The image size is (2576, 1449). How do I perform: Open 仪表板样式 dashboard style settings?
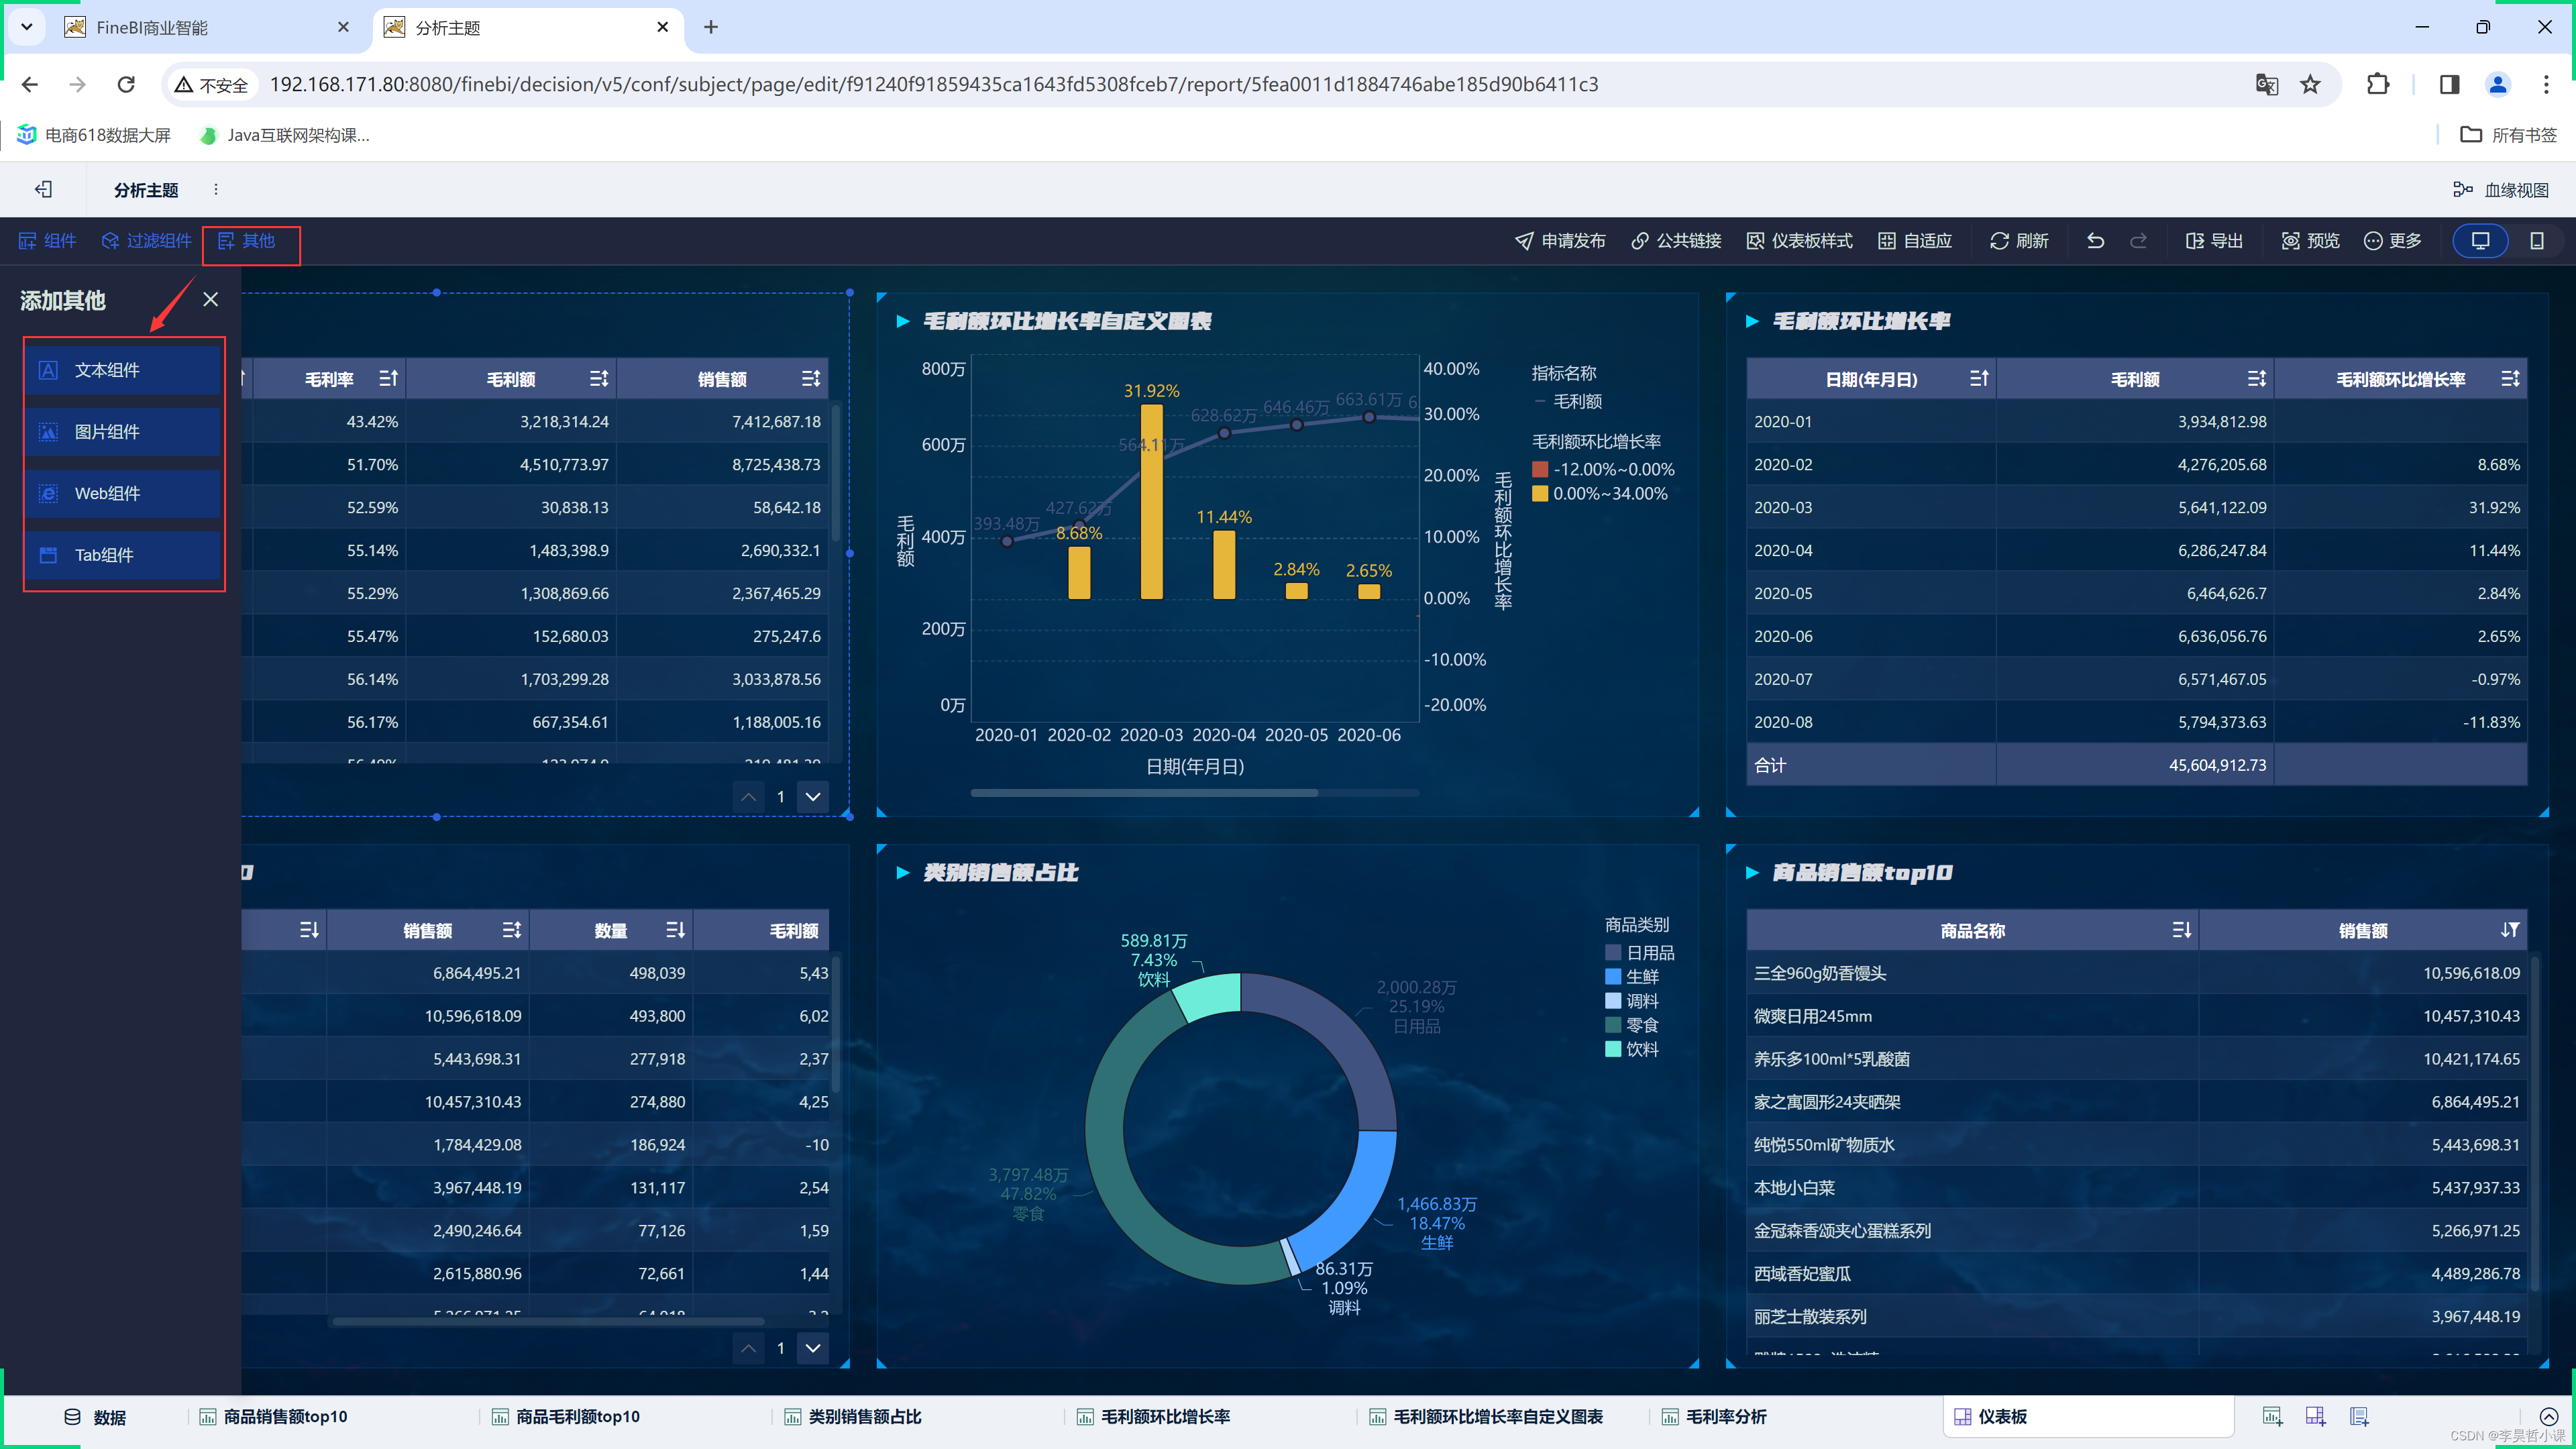[1799, 241]
